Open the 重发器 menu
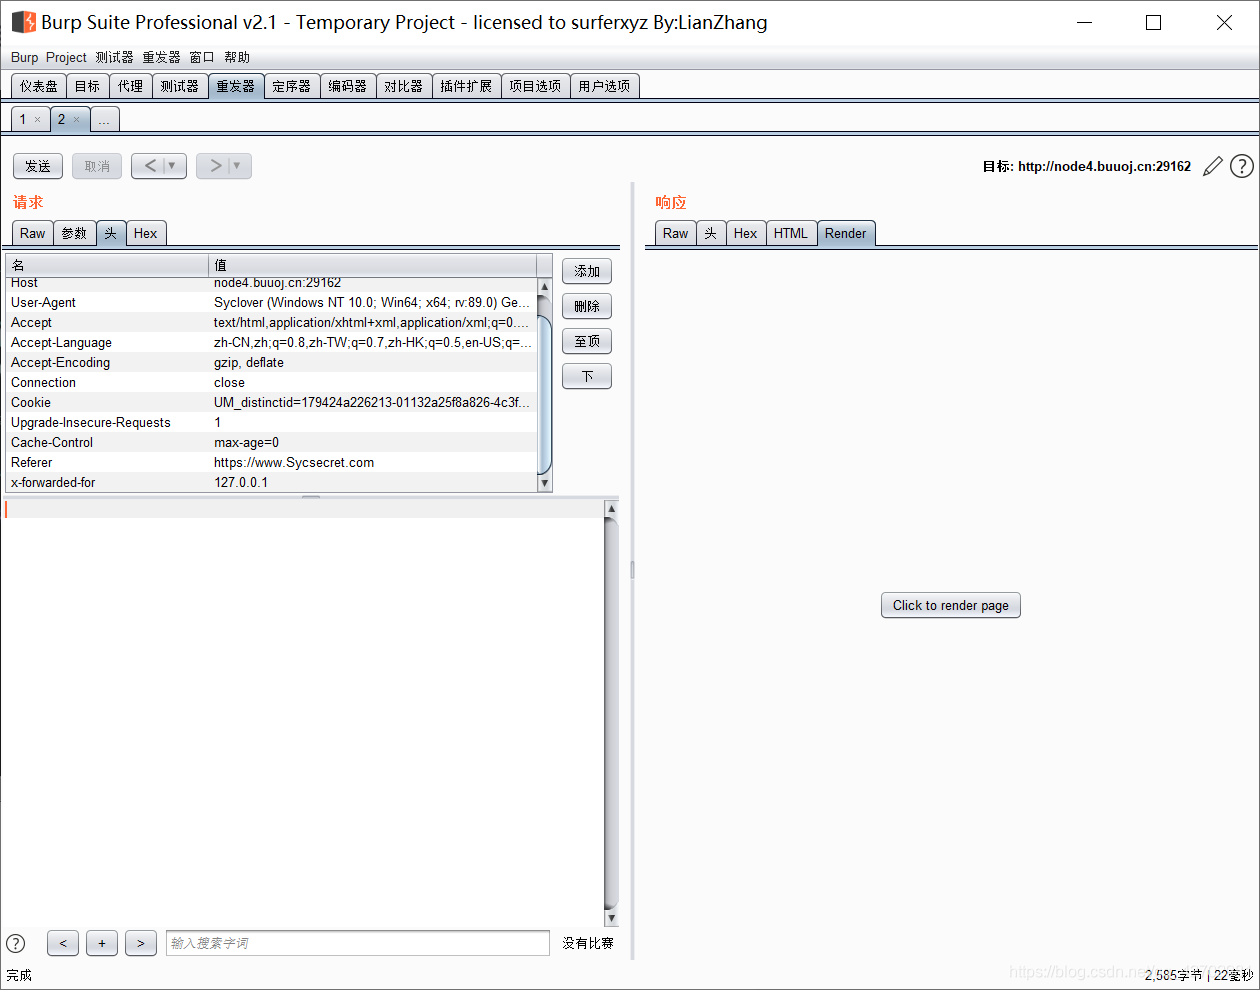1260x990 pixels. pyautogui.click(x=161, y=57)
